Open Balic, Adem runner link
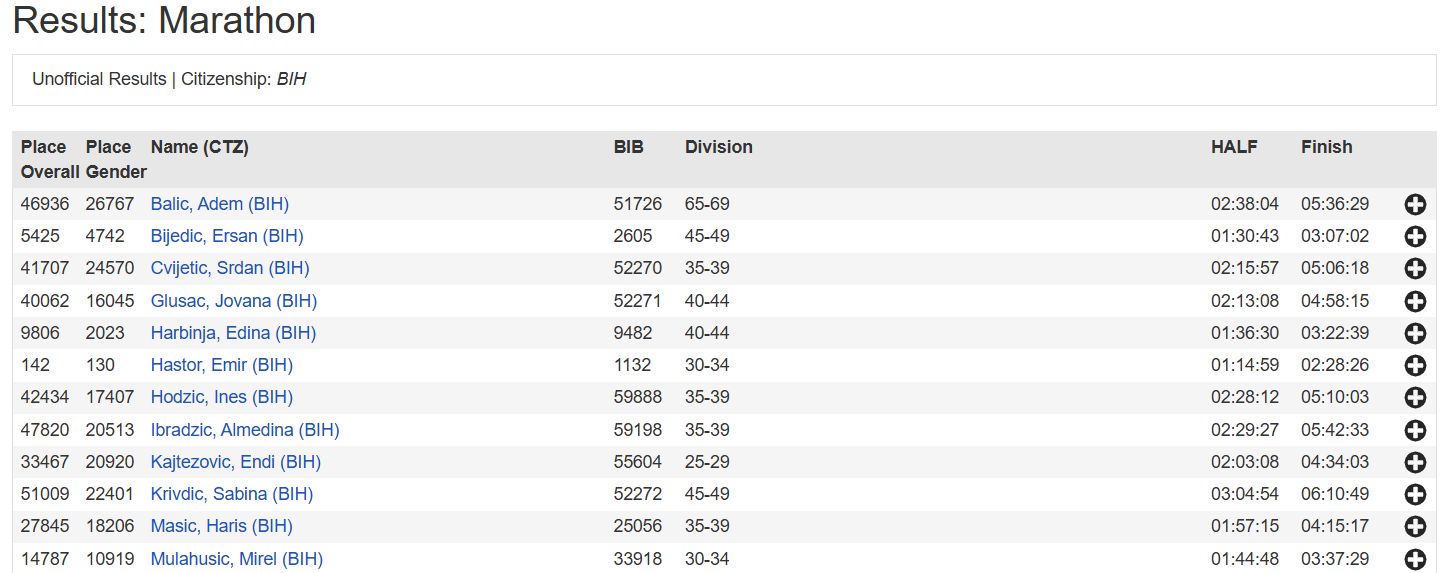This screenshot has width=1441, height=573. point(219,204)
